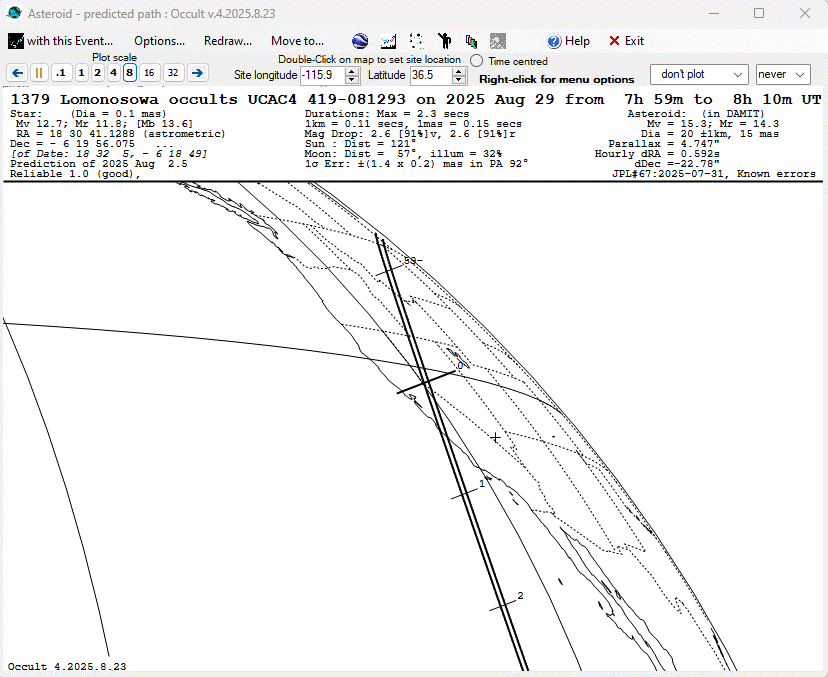This screenshot has width=828, height=677.
Task: Click the 'RA = 18 30 41.1288 (astrometric)' text
Action: [x=121, y=134]
